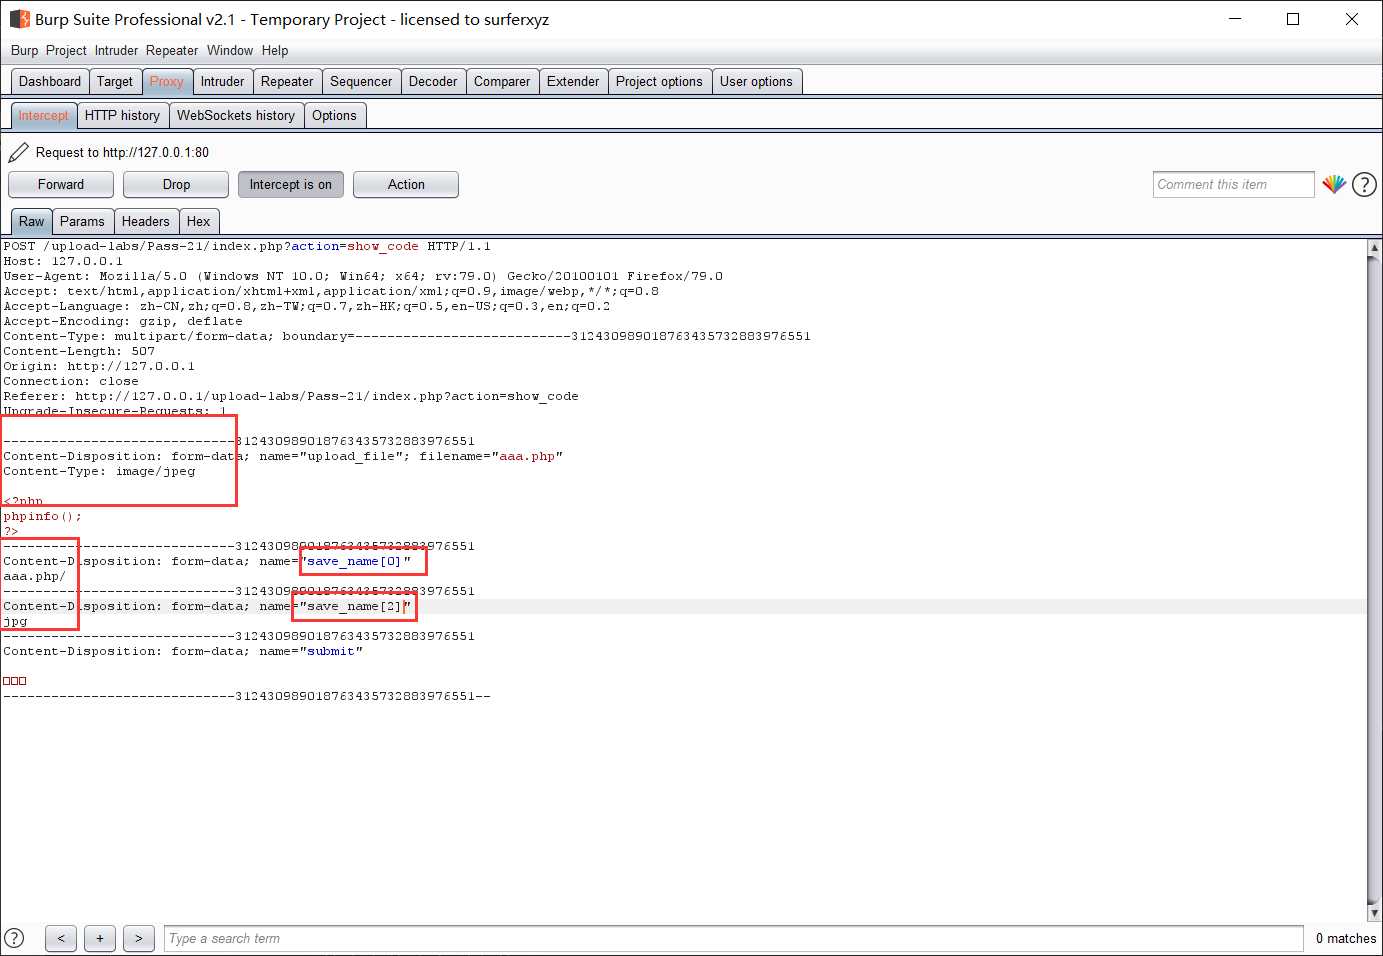Viewport: 1383px width, 956px height.
Task: Switch to the Repeater tool tab
Action: coord(287,82)
